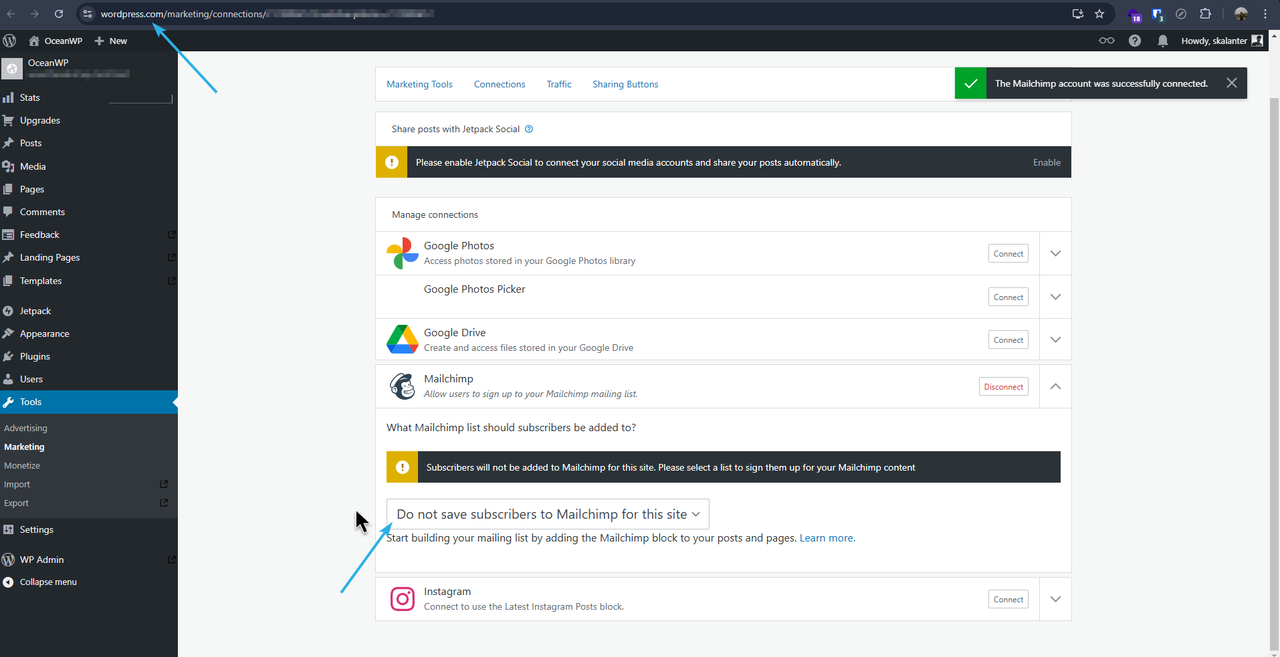Select the Tools menu item
Image resolution: width=1280 pixels, height=657 pixels.
[89, 402]
